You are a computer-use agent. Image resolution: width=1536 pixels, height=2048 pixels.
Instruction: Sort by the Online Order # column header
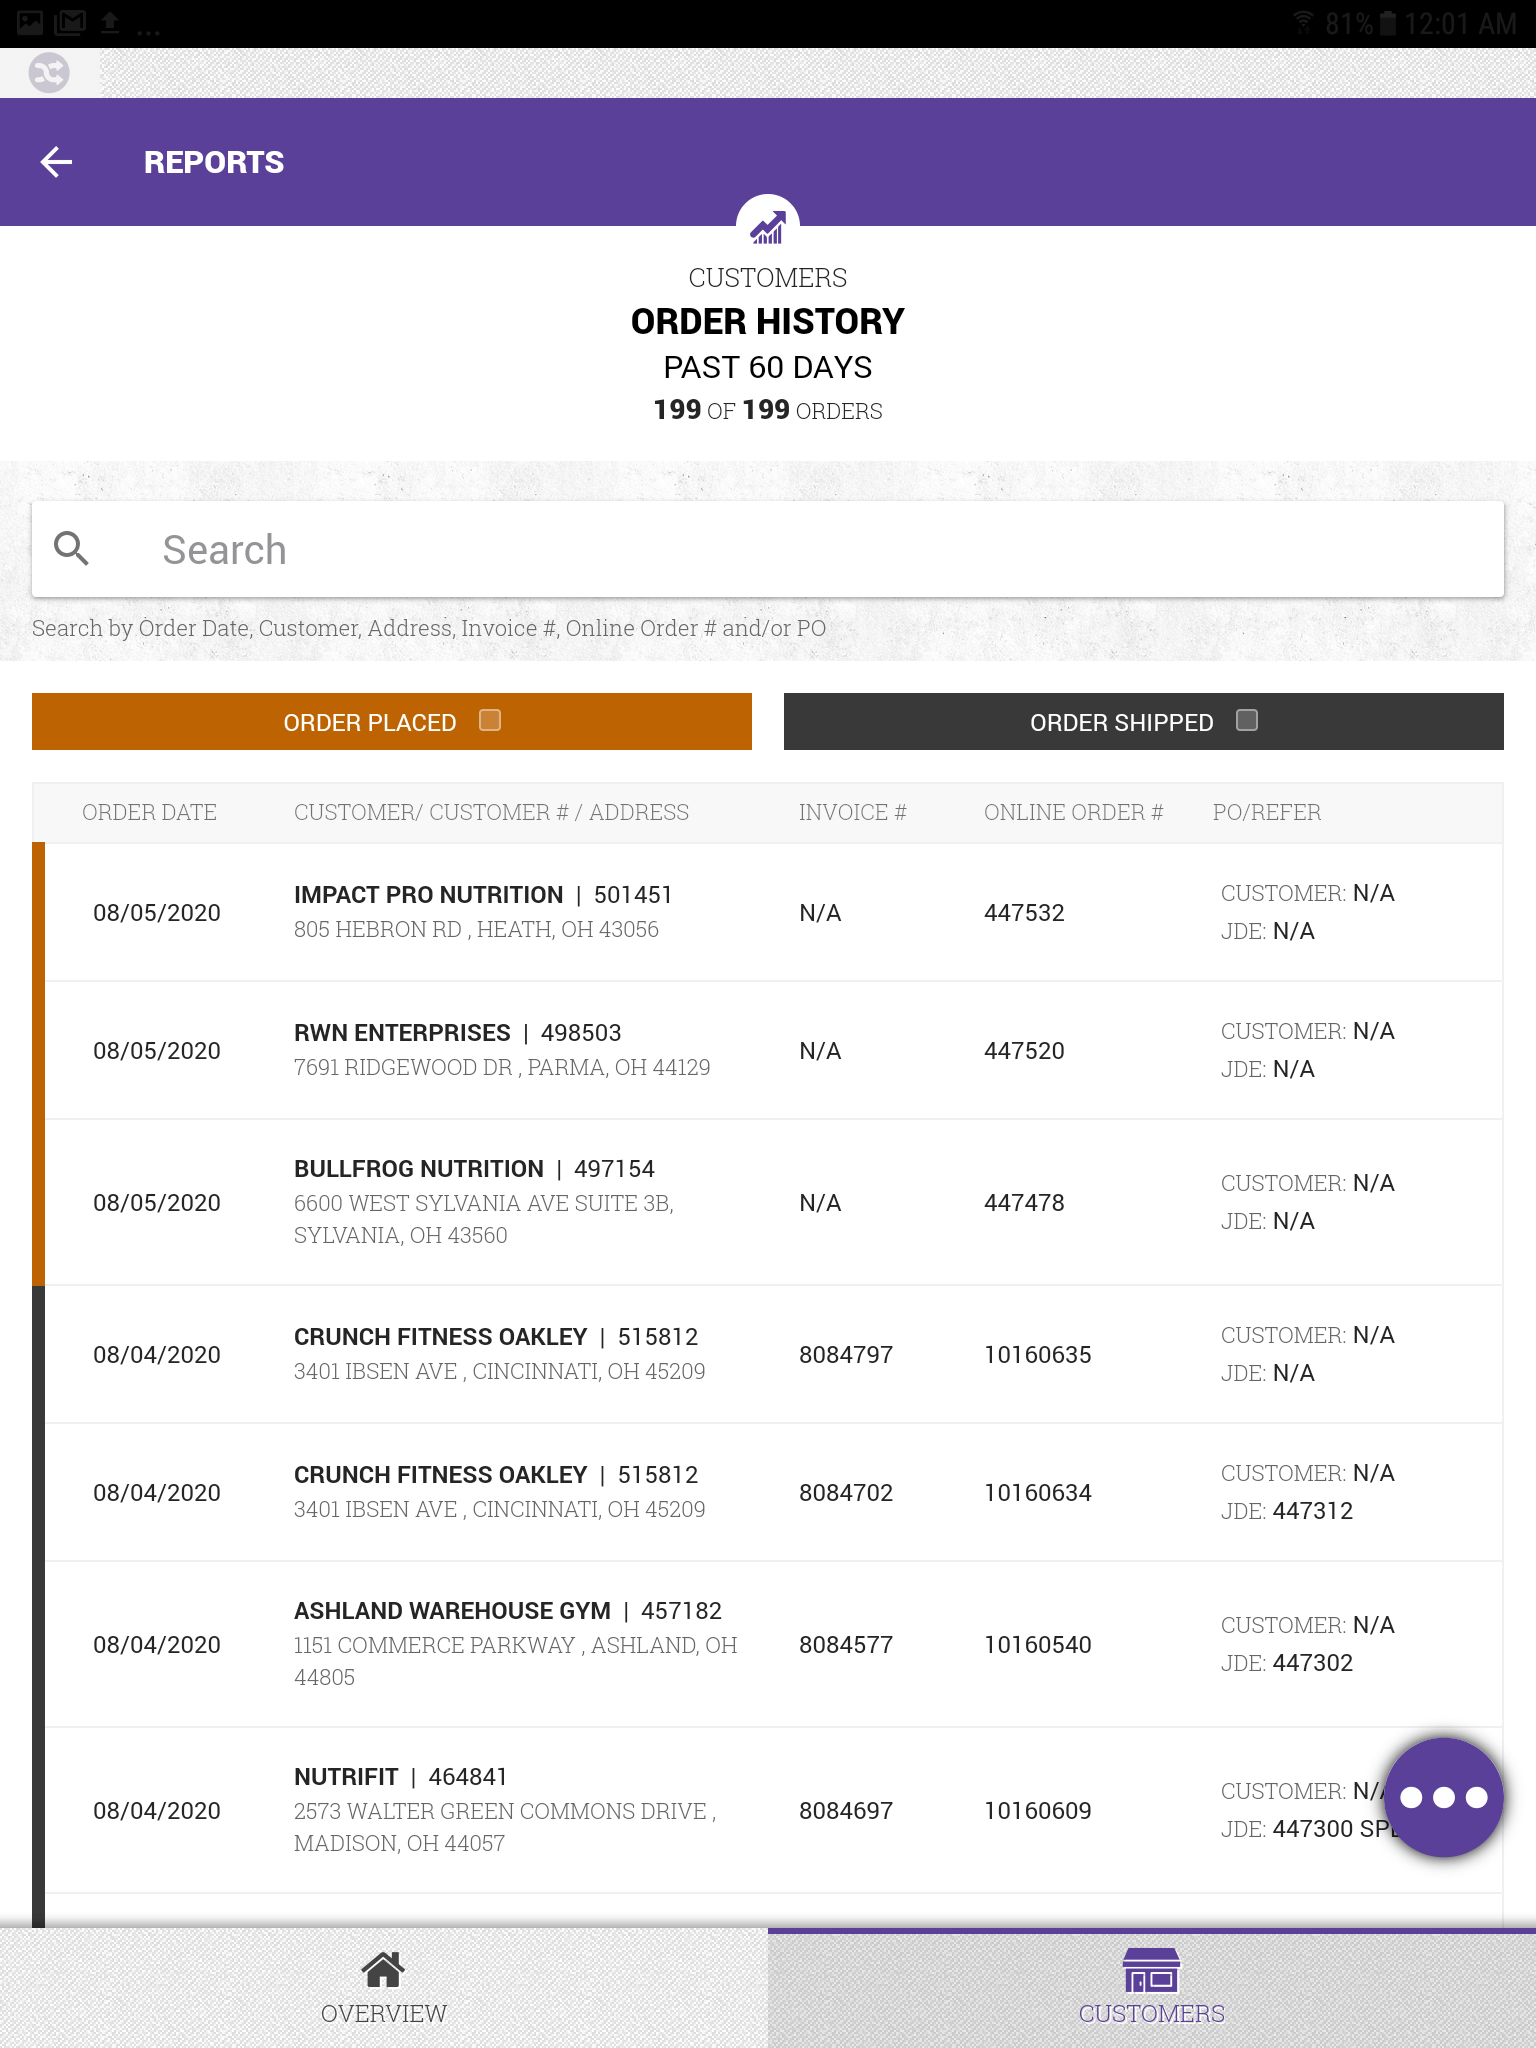(1073, 812)
